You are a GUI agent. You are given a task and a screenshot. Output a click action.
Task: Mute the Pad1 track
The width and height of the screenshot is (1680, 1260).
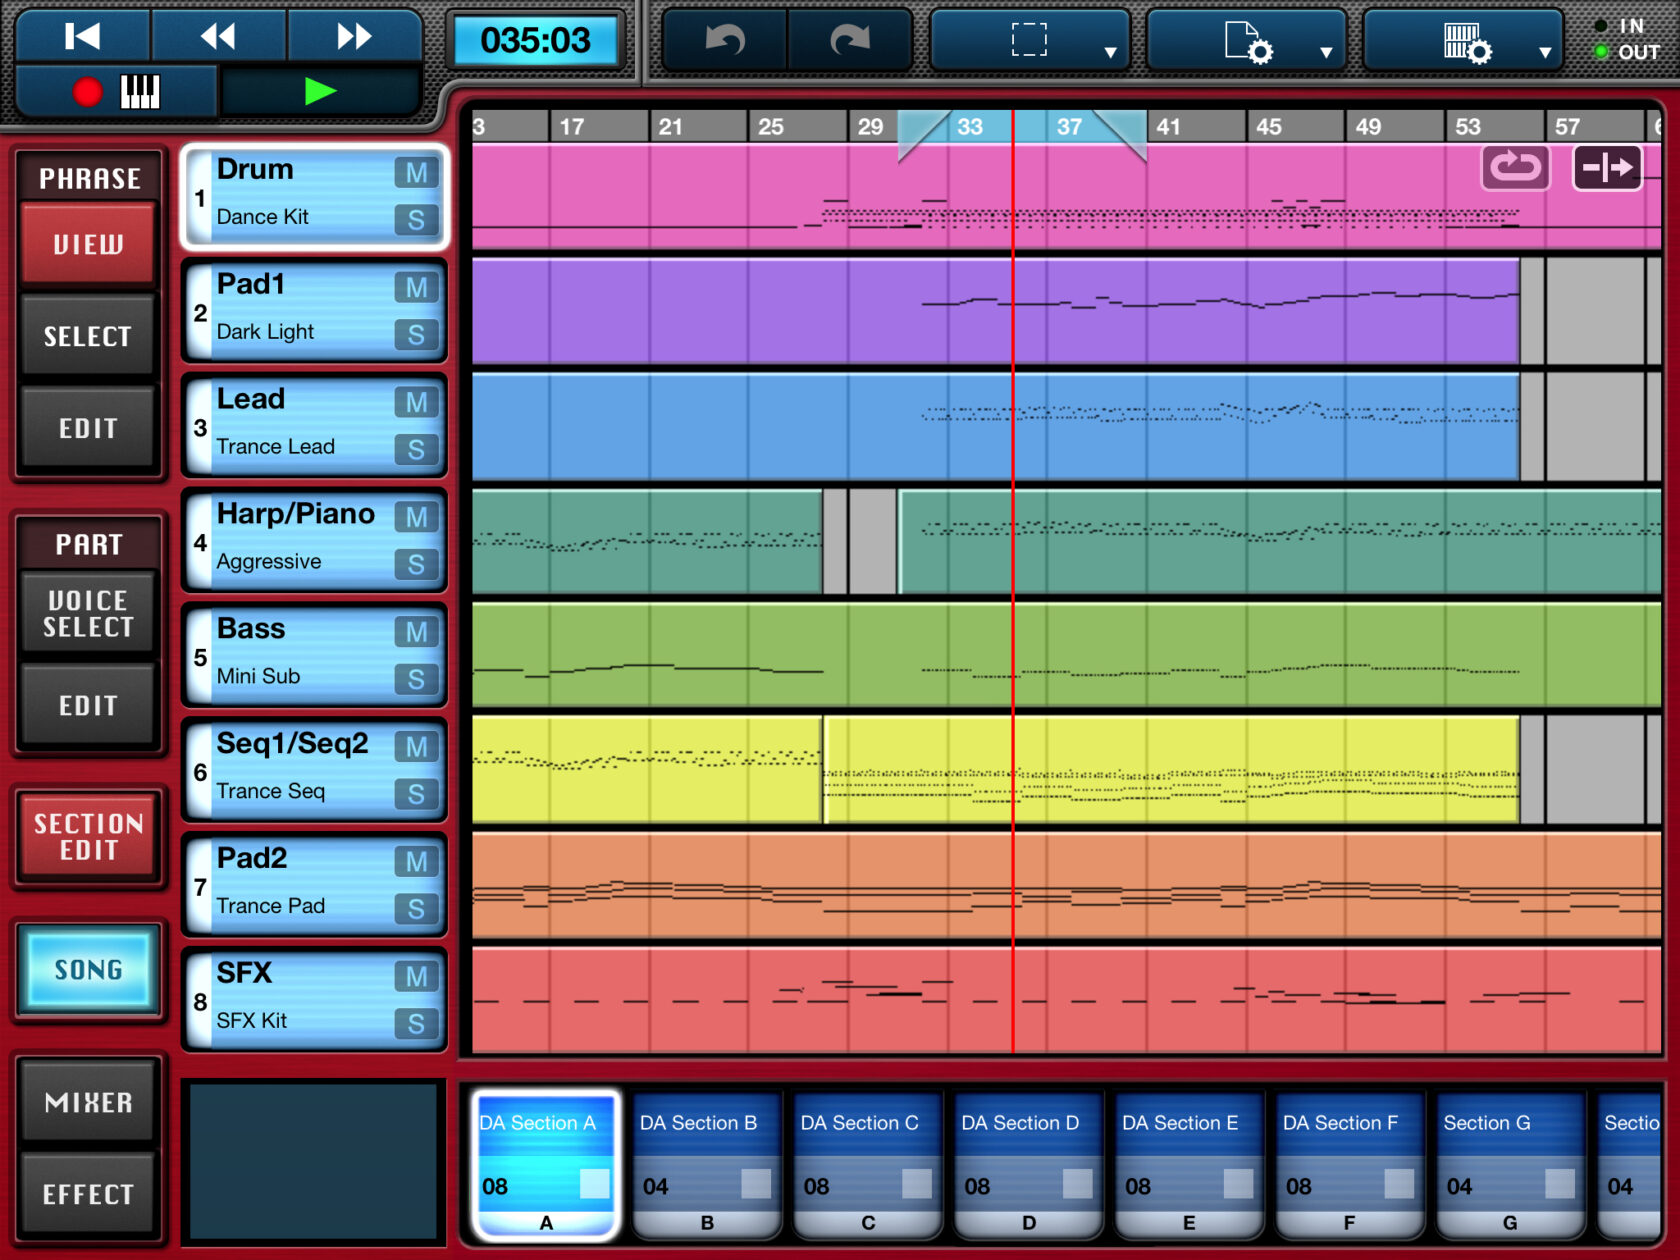coord(416,288)
